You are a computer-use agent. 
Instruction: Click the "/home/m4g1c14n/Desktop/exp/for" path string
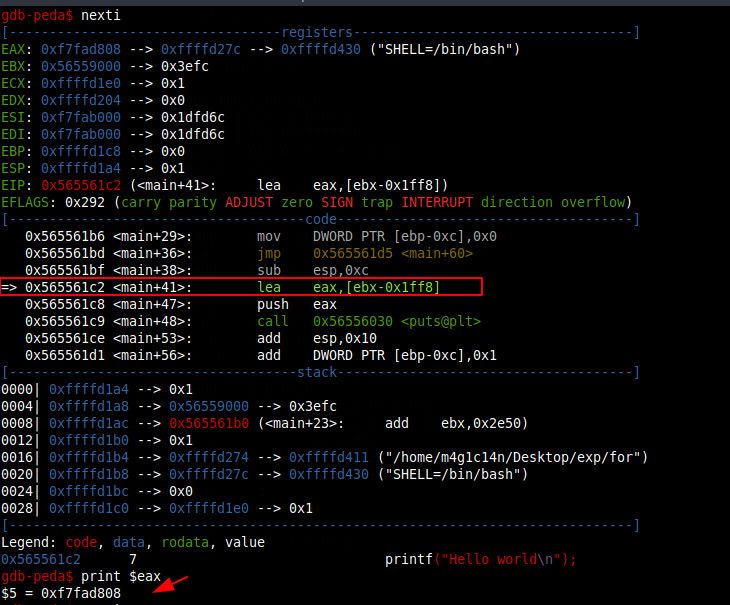coord(513,457)
